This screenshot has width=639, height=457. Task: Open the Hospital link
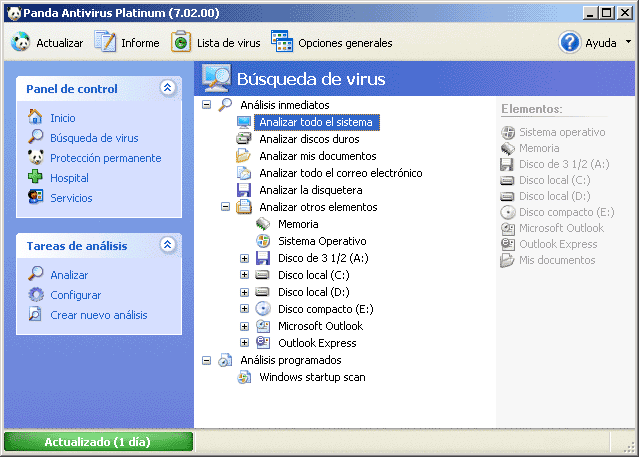point(69,178)
